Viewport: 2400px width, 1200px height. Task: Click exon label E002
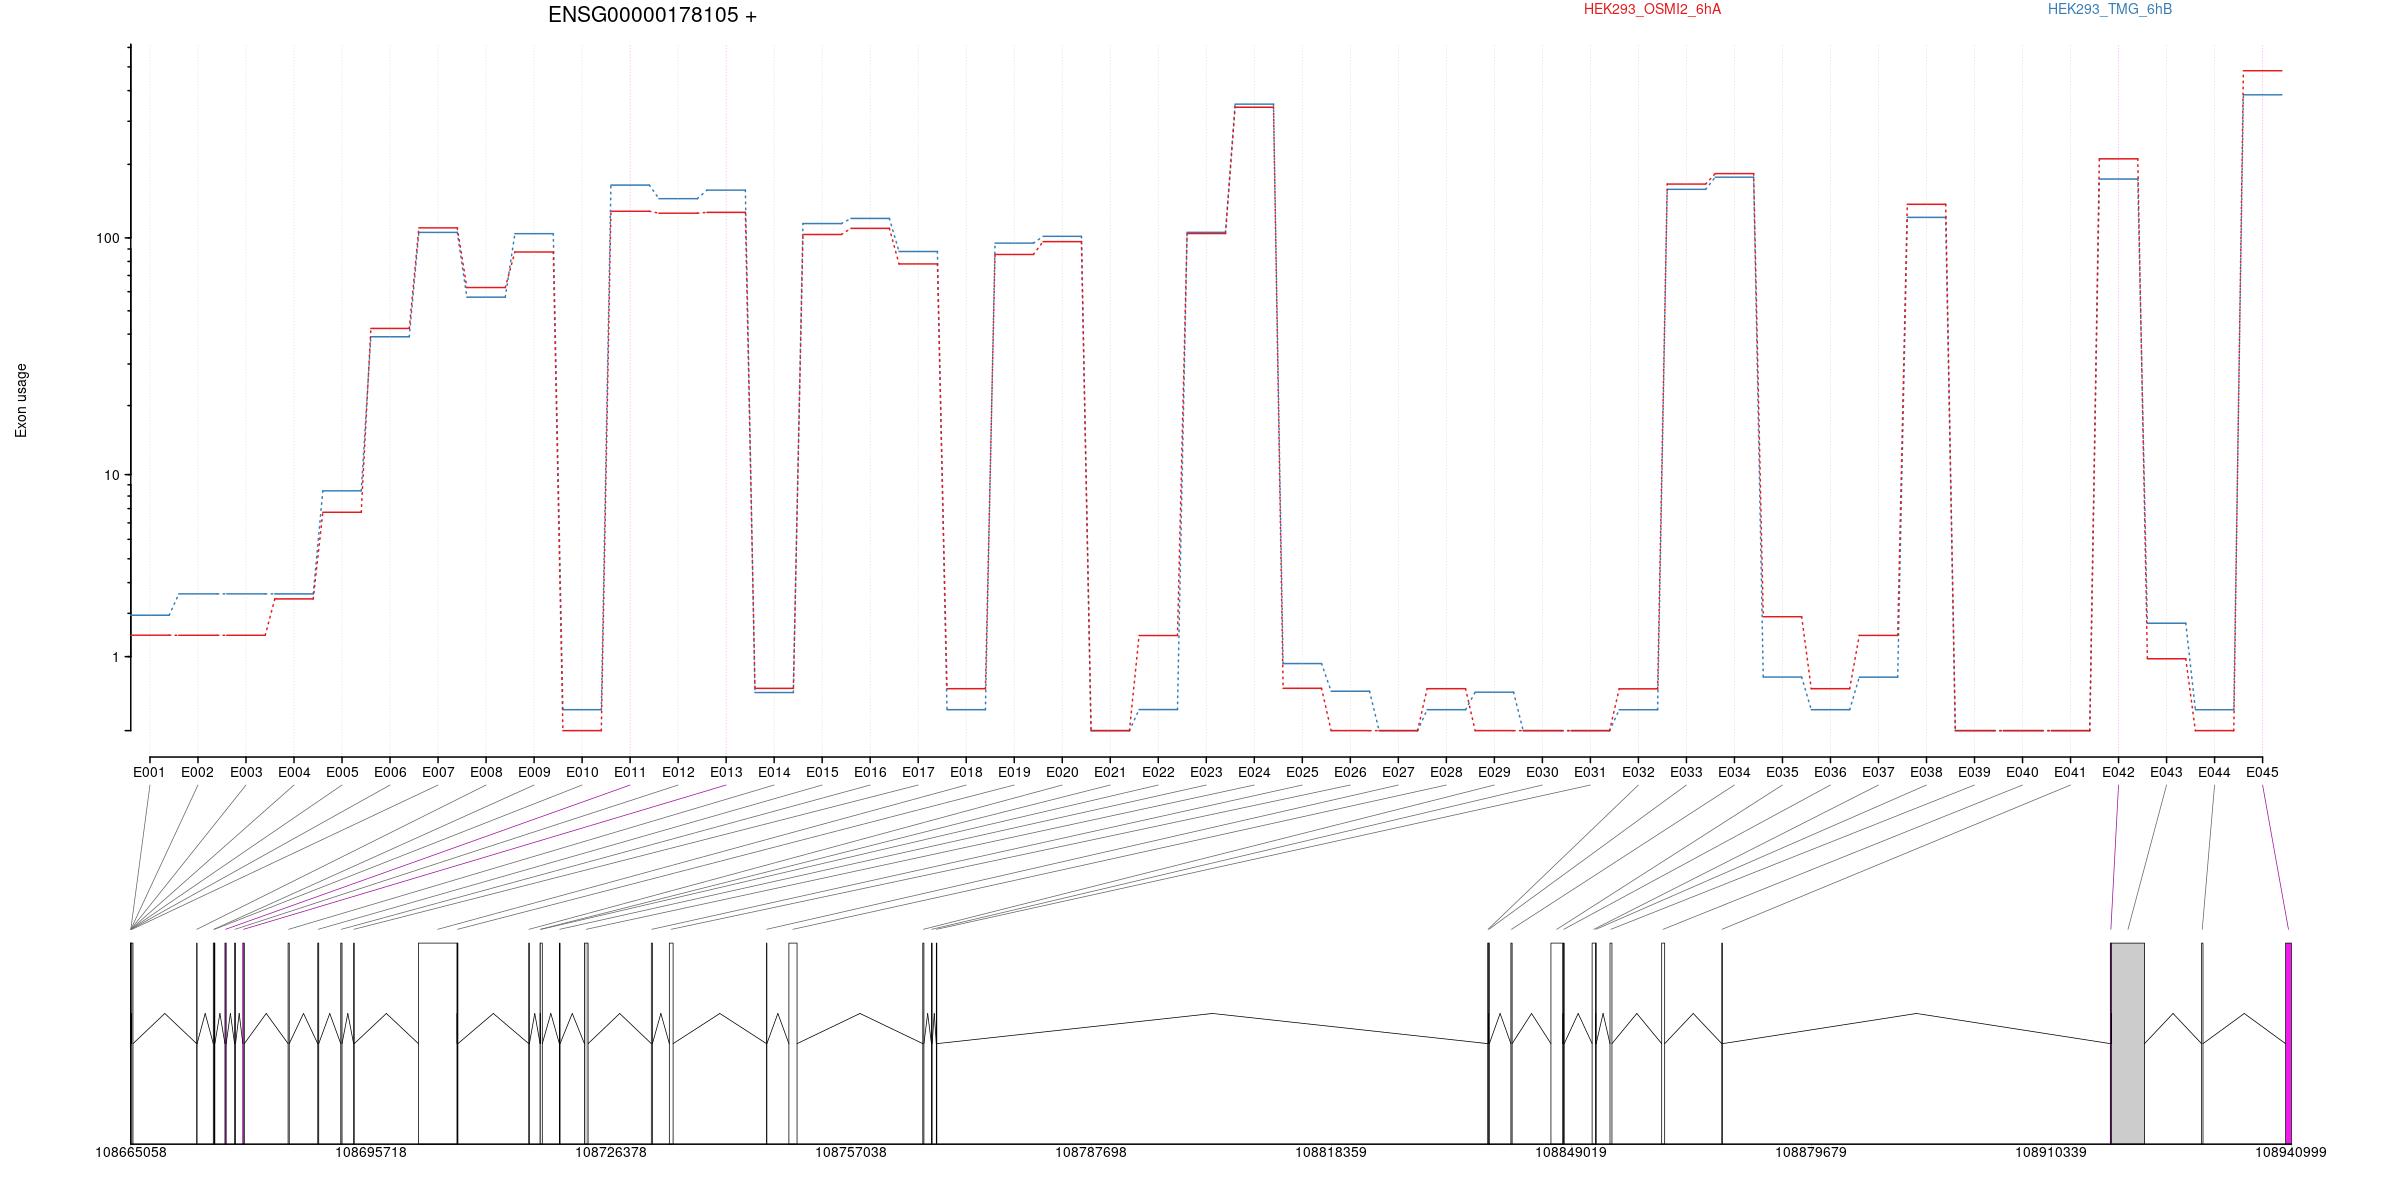[x=197, y=772]
